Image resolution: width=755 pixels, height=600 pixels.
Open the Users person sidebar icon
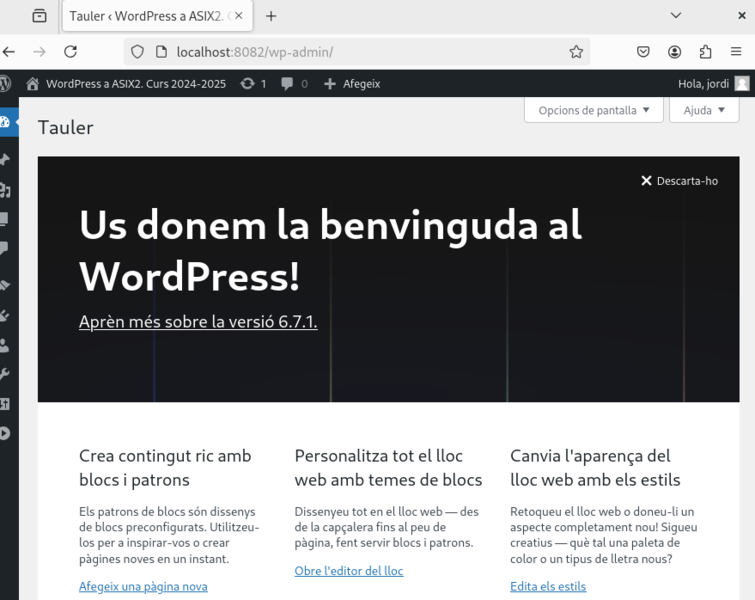[4, 345]
